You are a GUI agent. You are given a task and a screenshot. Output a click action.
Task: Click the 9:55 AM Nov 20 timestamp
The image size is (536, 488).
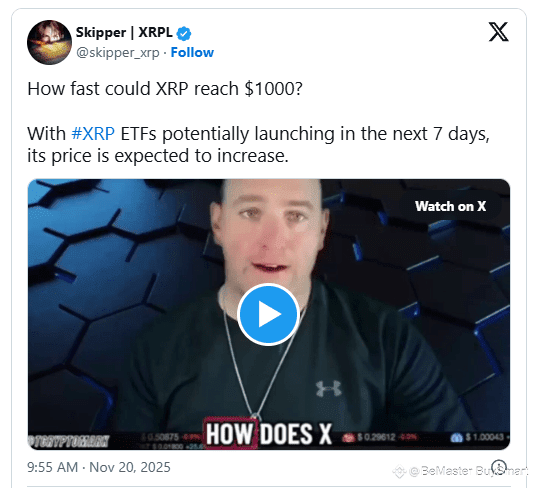click(x=99, y=467)
